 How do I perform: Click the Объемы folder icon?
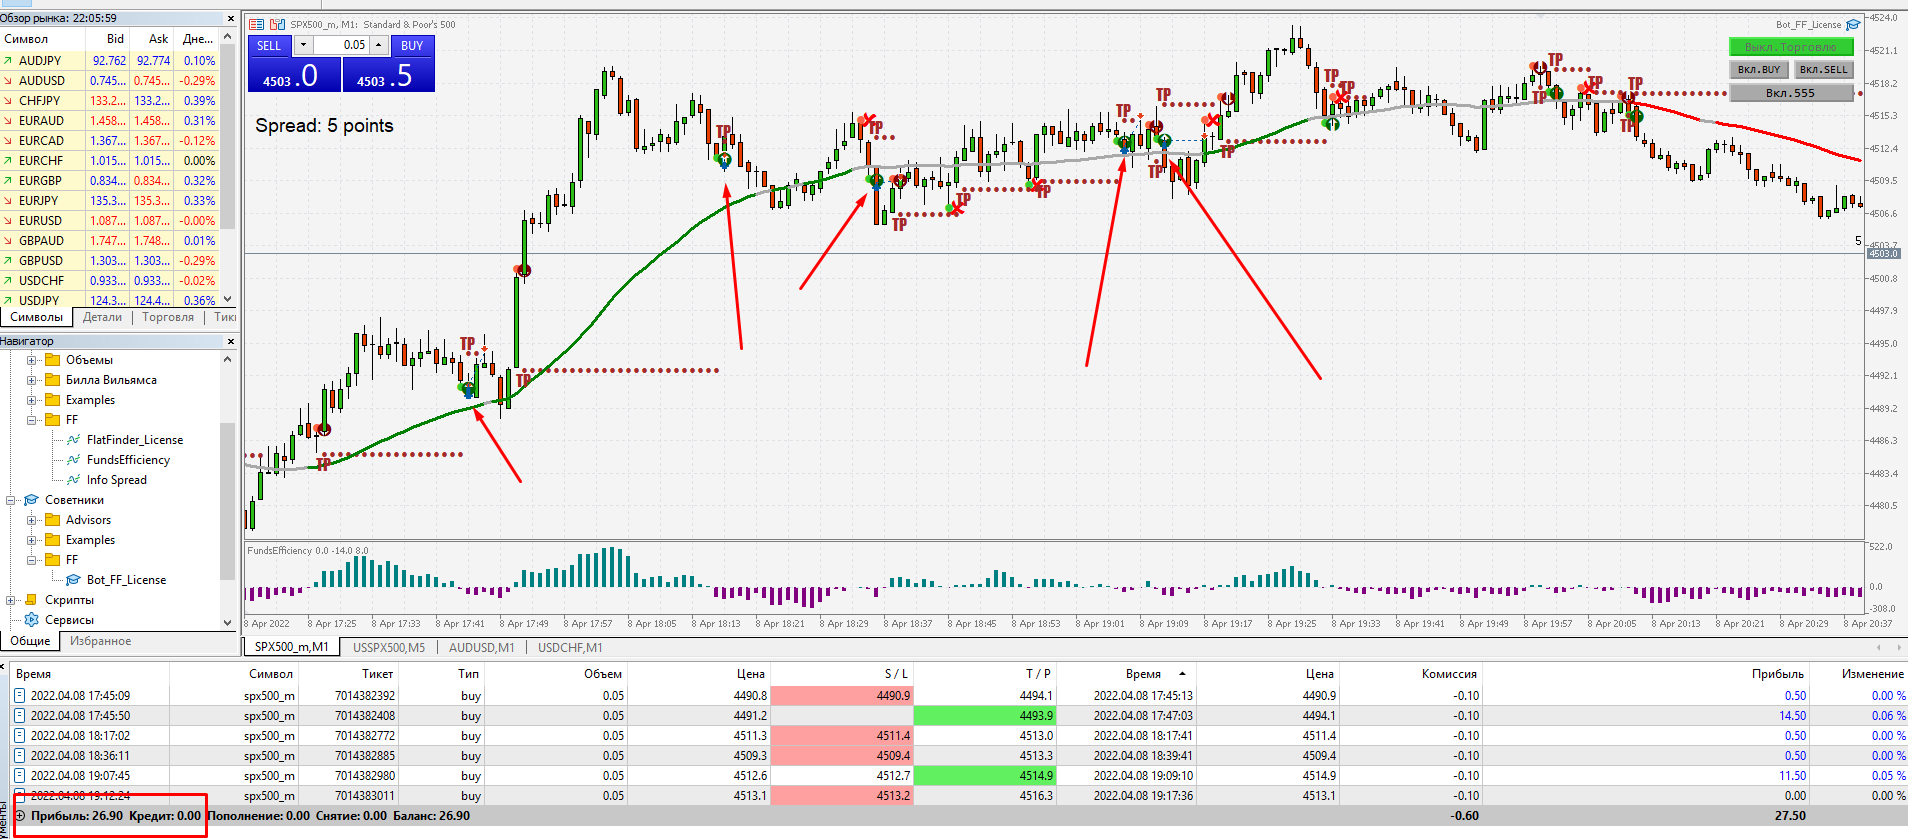[53, 360]
